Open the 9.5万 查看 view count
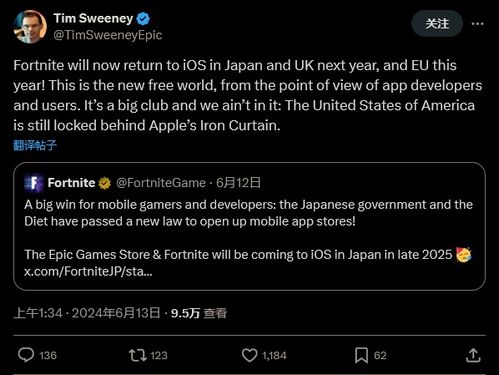The image size is (499, 375). click(199, 313)
